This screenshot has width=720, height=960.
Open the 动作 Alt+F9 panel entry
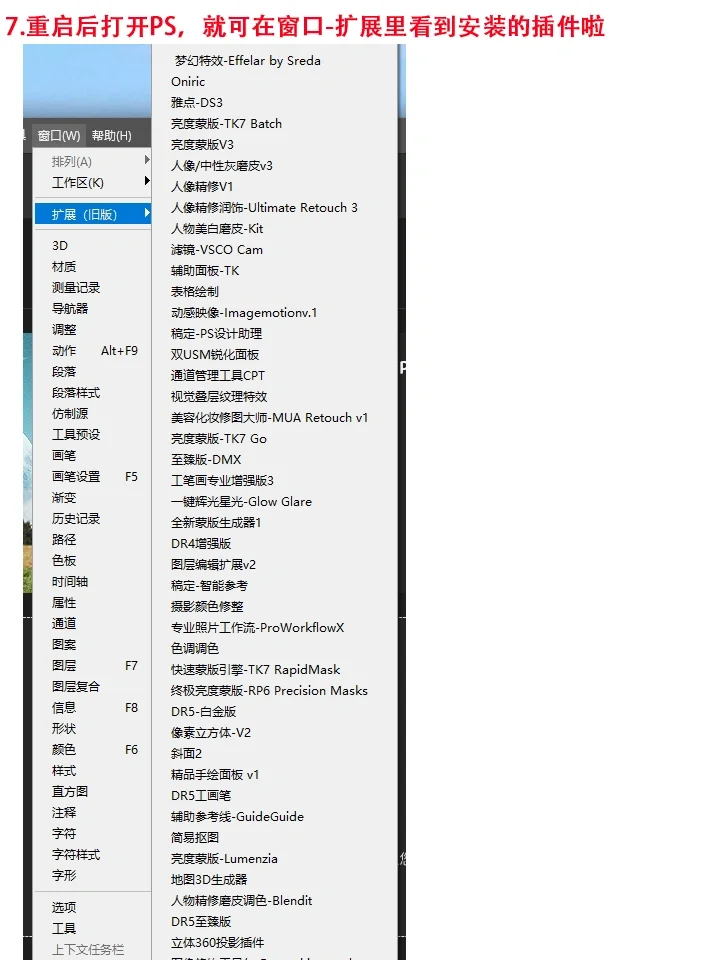click(x=93, y=351)
